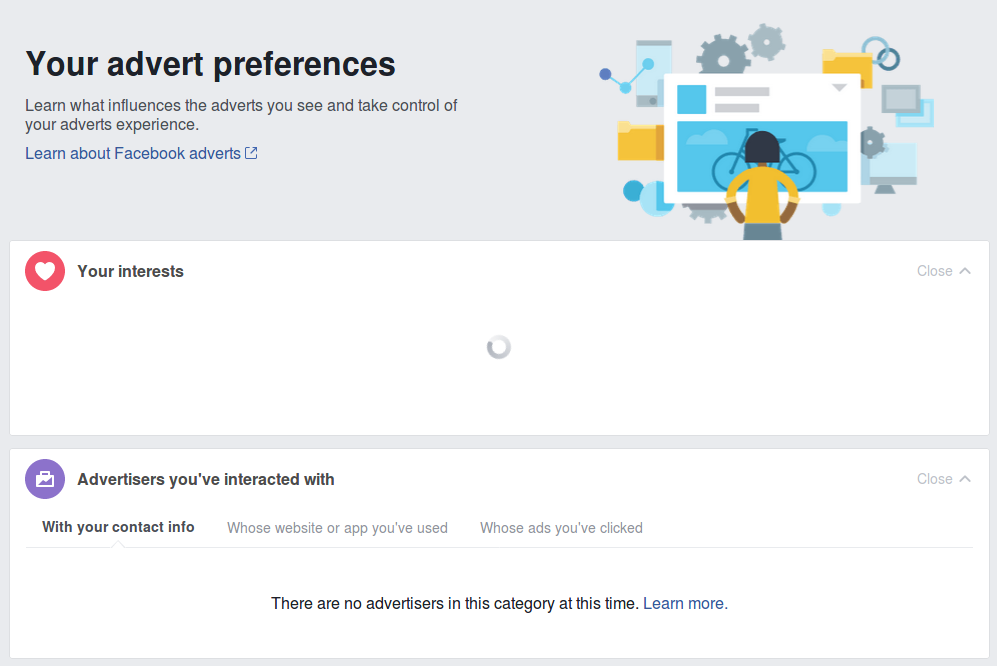
Task: Click the desktop monitor icon right of illustration
Action: pyautogui.click(x=893, y=168)
